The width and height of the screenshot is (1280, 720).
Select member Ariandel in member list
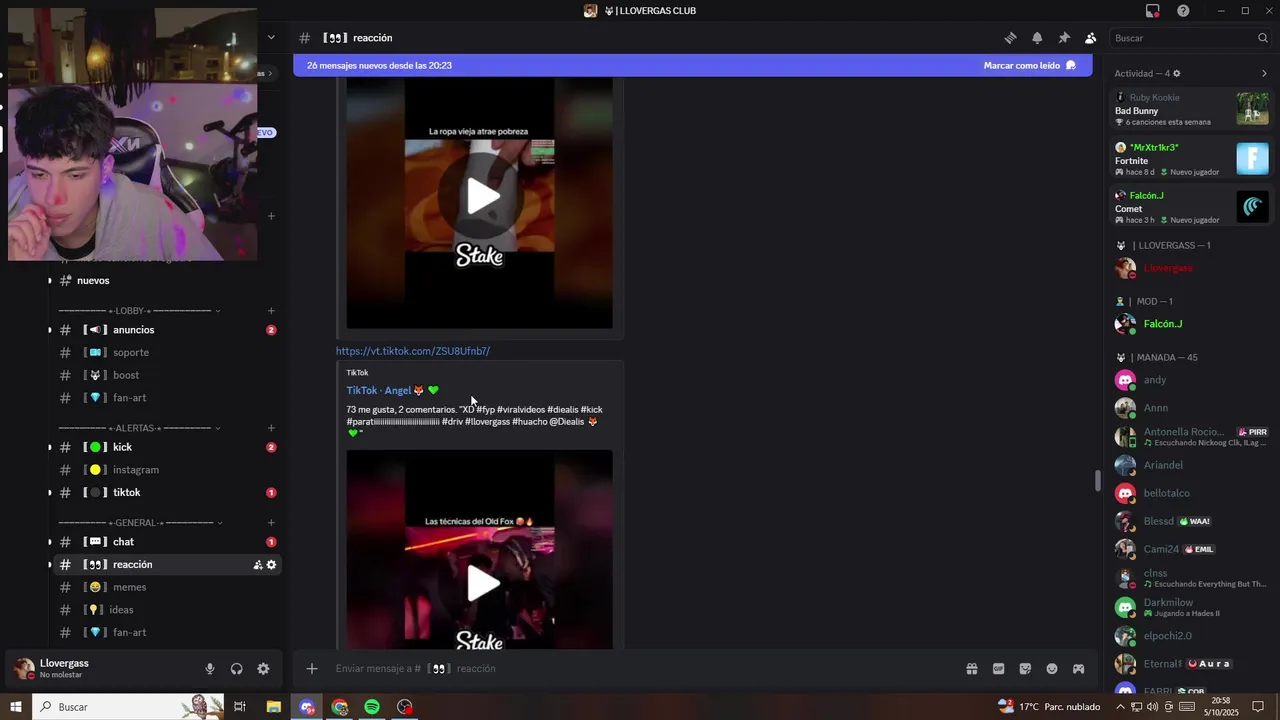pyautogui.click(x=1191, y=465)
